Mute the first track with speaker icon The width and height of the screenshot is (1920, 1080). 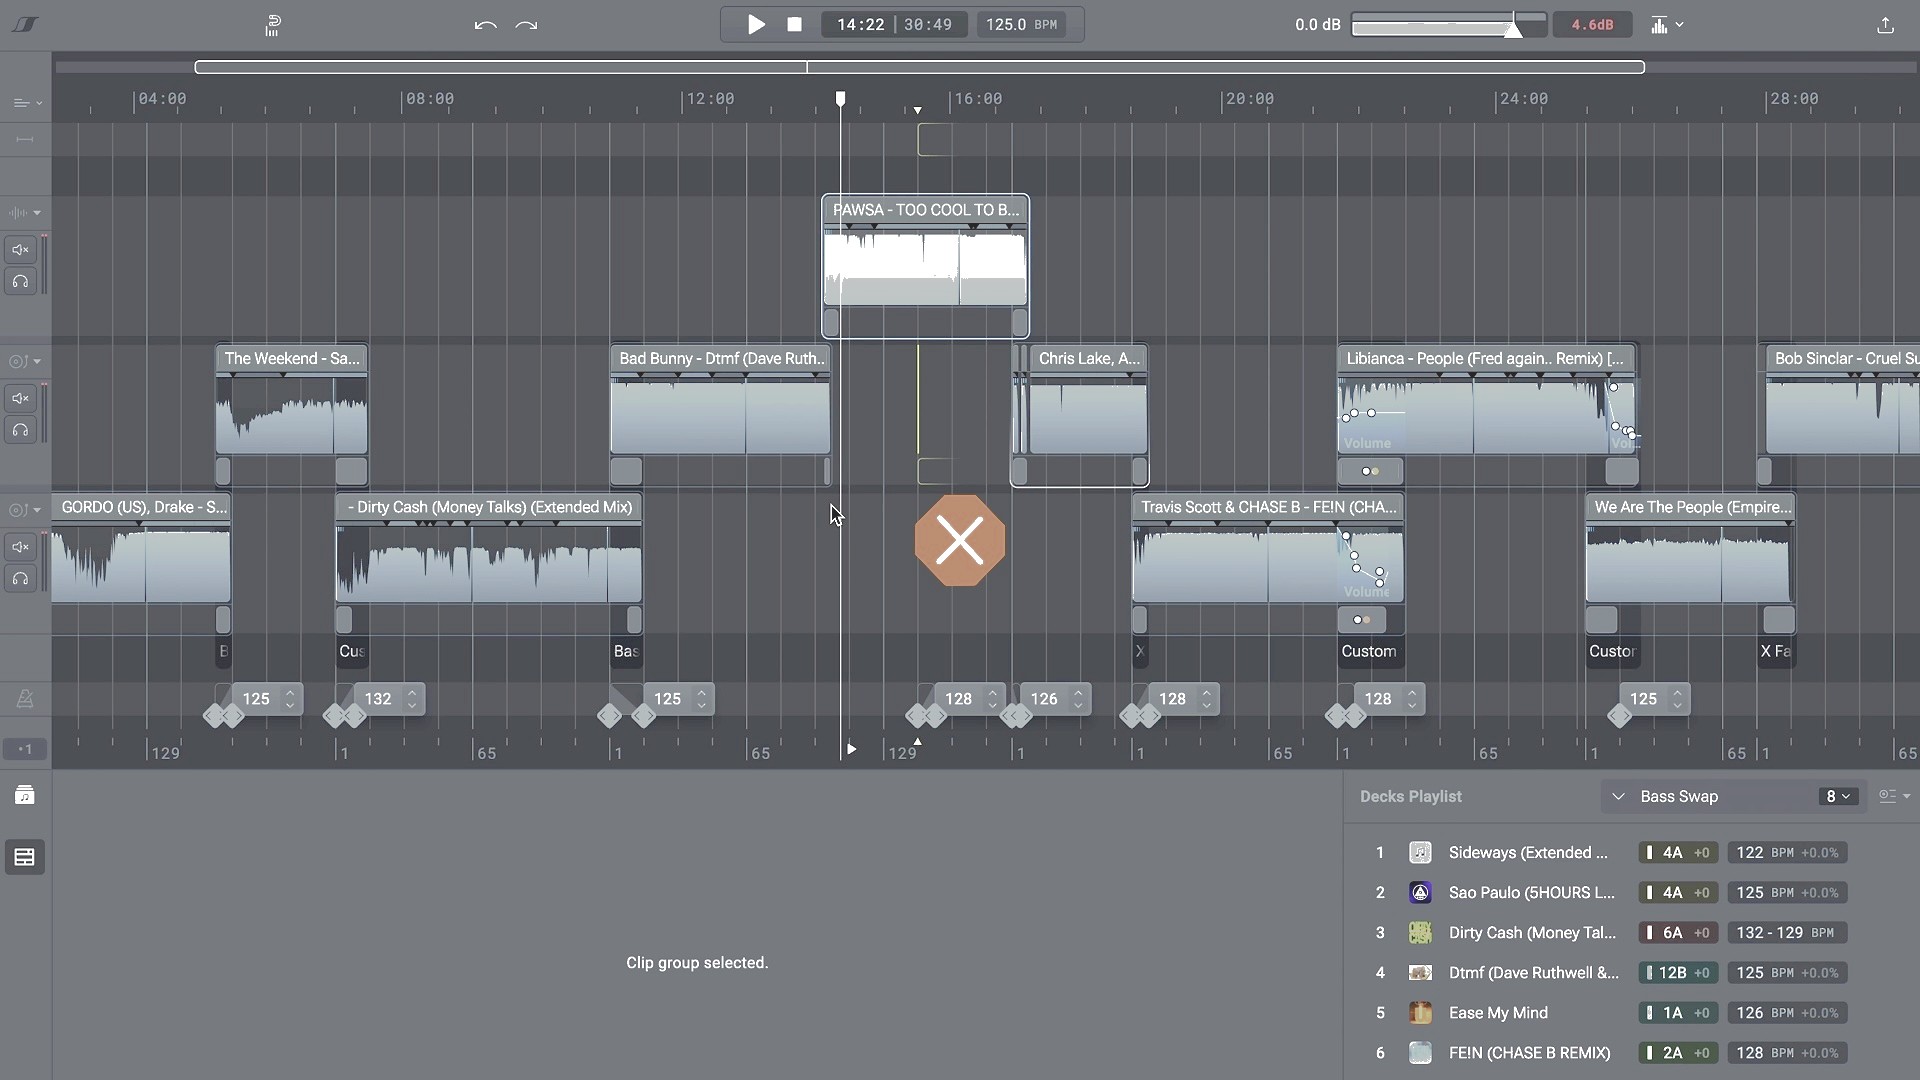coord(20,249)
